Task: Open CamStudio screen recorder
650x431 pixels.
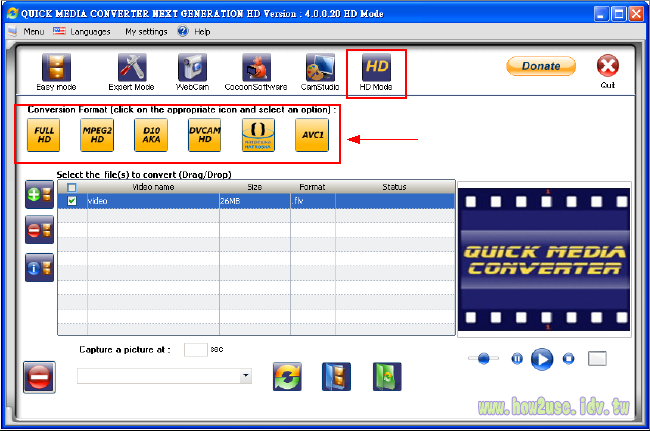Action: pyautogui.click(x=320, y=70)
